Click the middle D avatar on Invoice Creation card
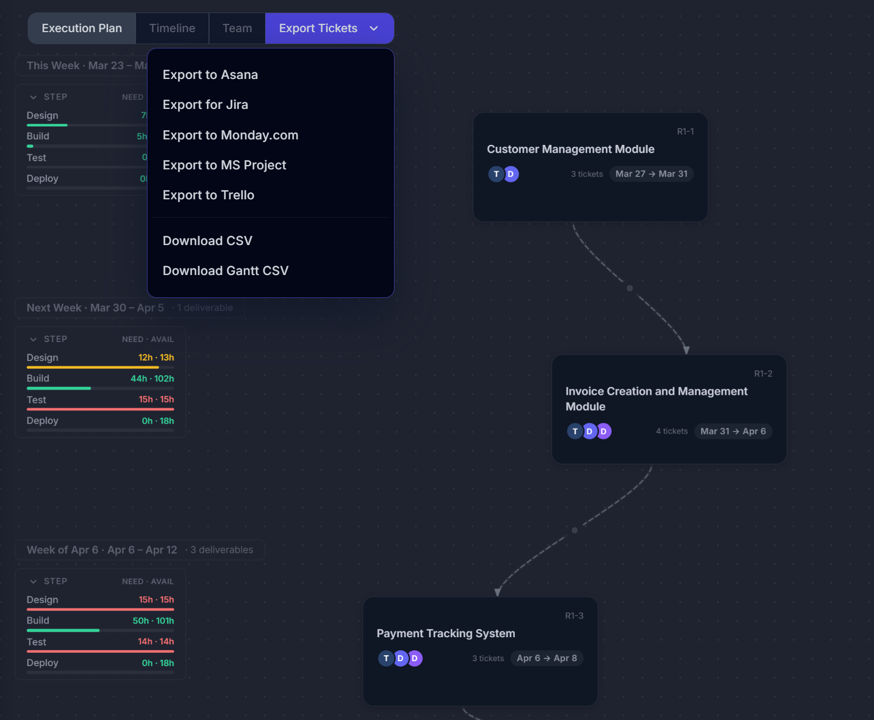 click(x=589, y=431)
